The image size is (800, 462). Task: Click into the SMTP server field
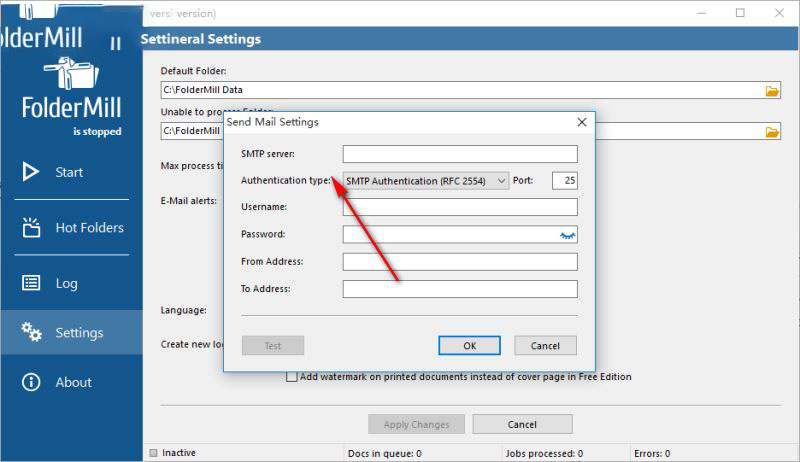(x=460, y=154)
